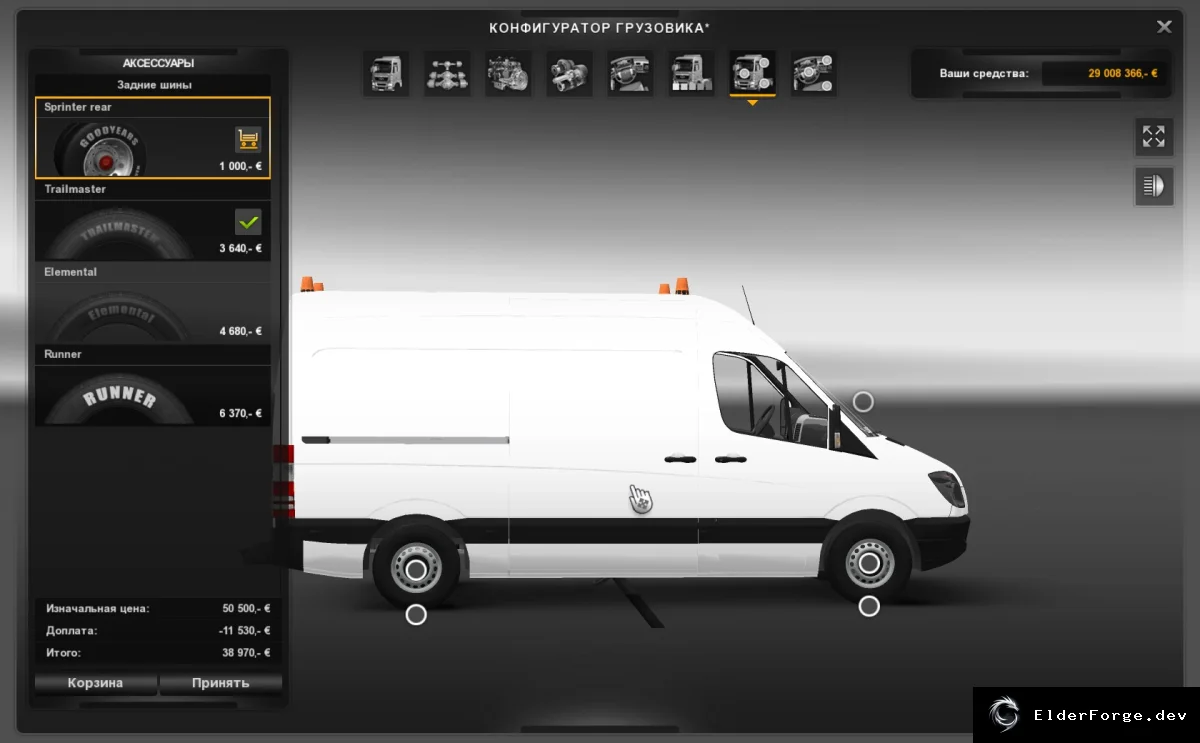1200x743 pixels.
Task: Select the Trailmaster tires checkmark
Action: tap(248, 221)
